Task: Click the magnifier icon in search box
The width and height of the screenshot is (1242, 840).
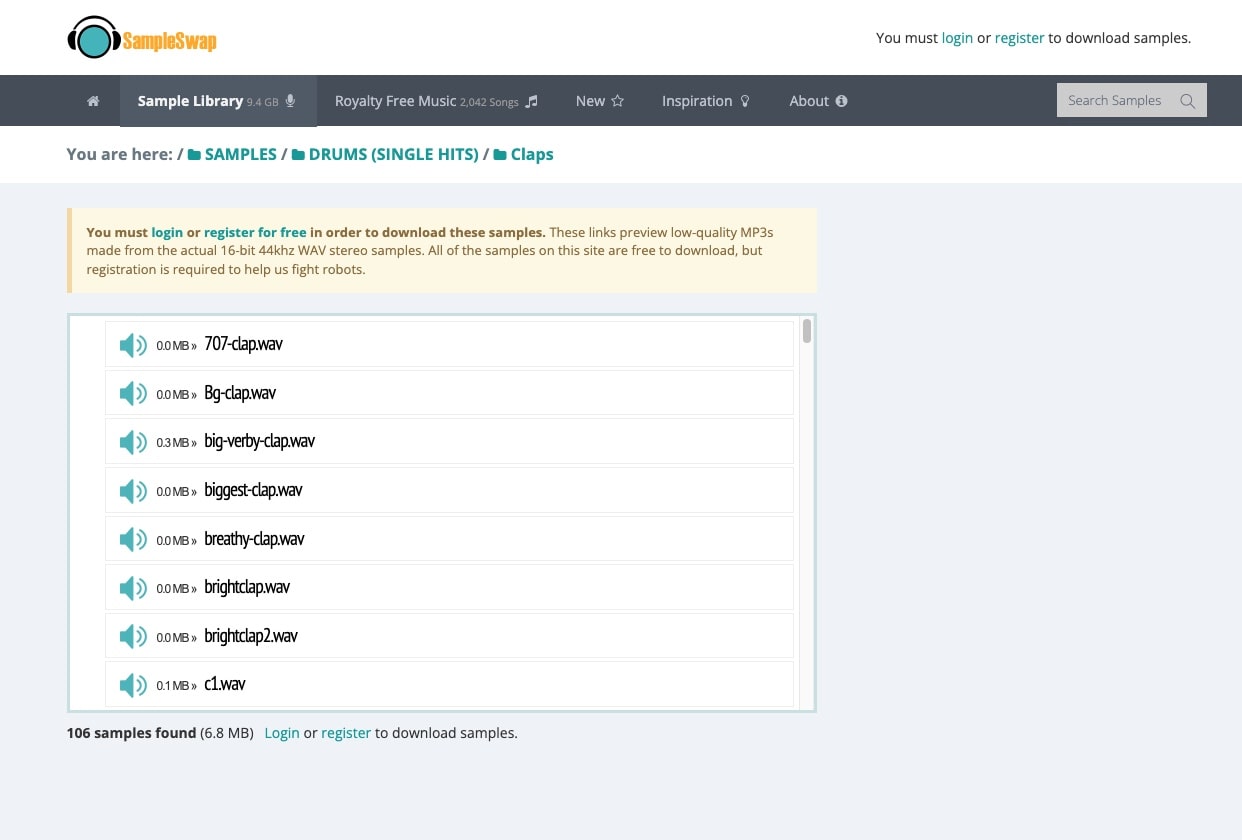Action: pyautogui.click(x=1187, y=101)
